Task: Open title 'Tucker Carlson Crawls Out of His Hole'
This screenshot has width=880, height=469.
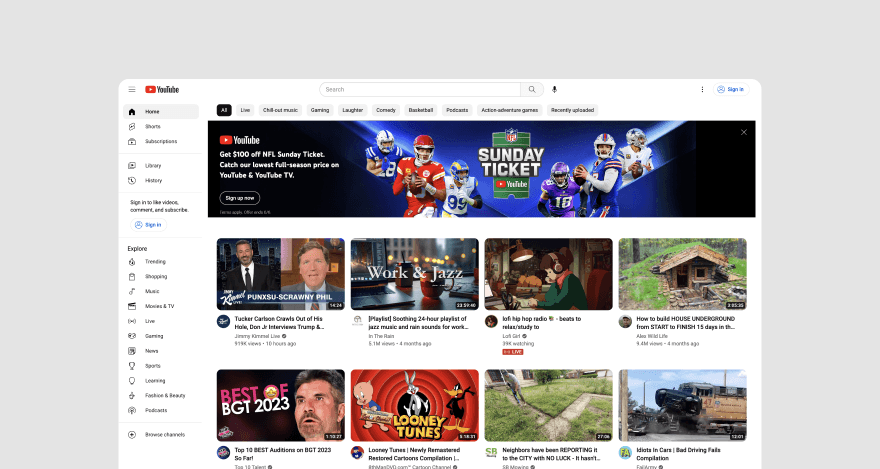Action: coord(279,323)
